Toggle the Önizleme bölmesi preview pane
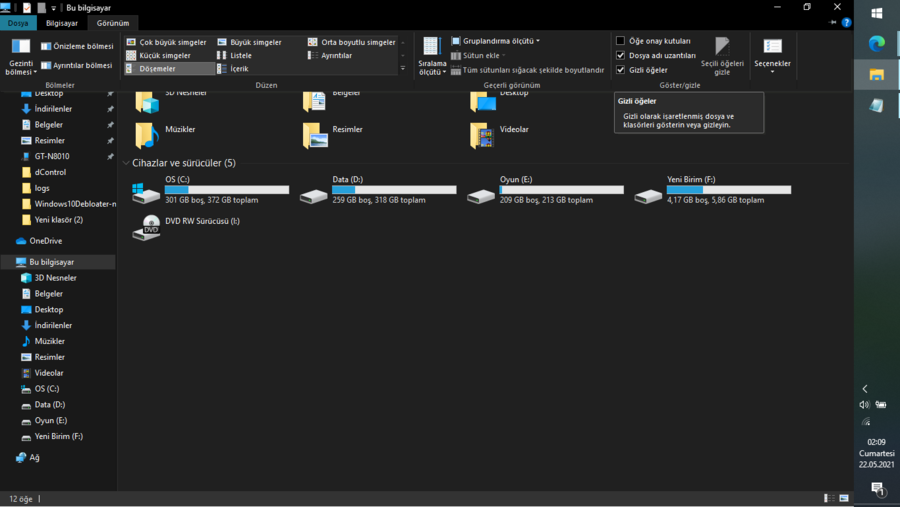Viewport: 900px width, 507px height. (x=77, y=46)
